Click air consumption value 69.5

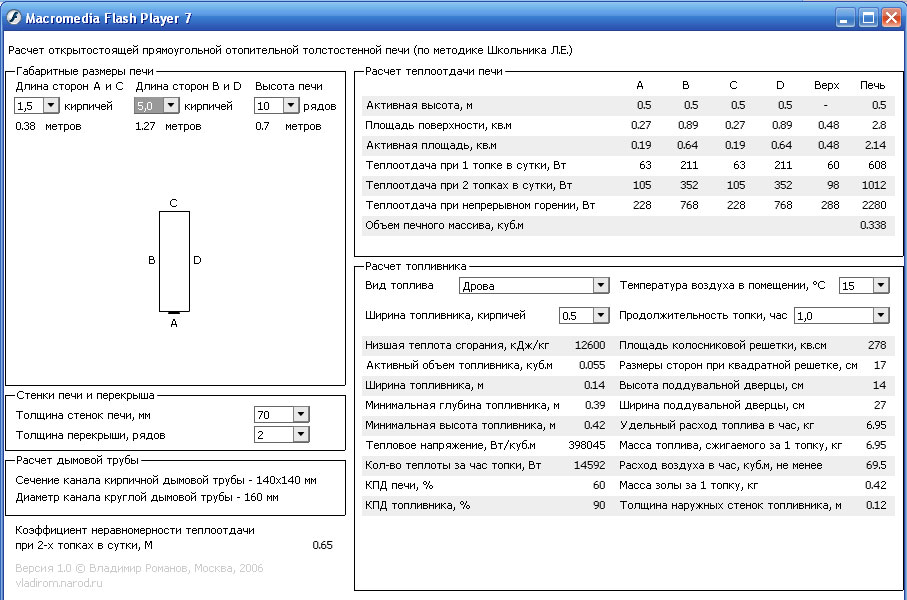tap(876, 465)
